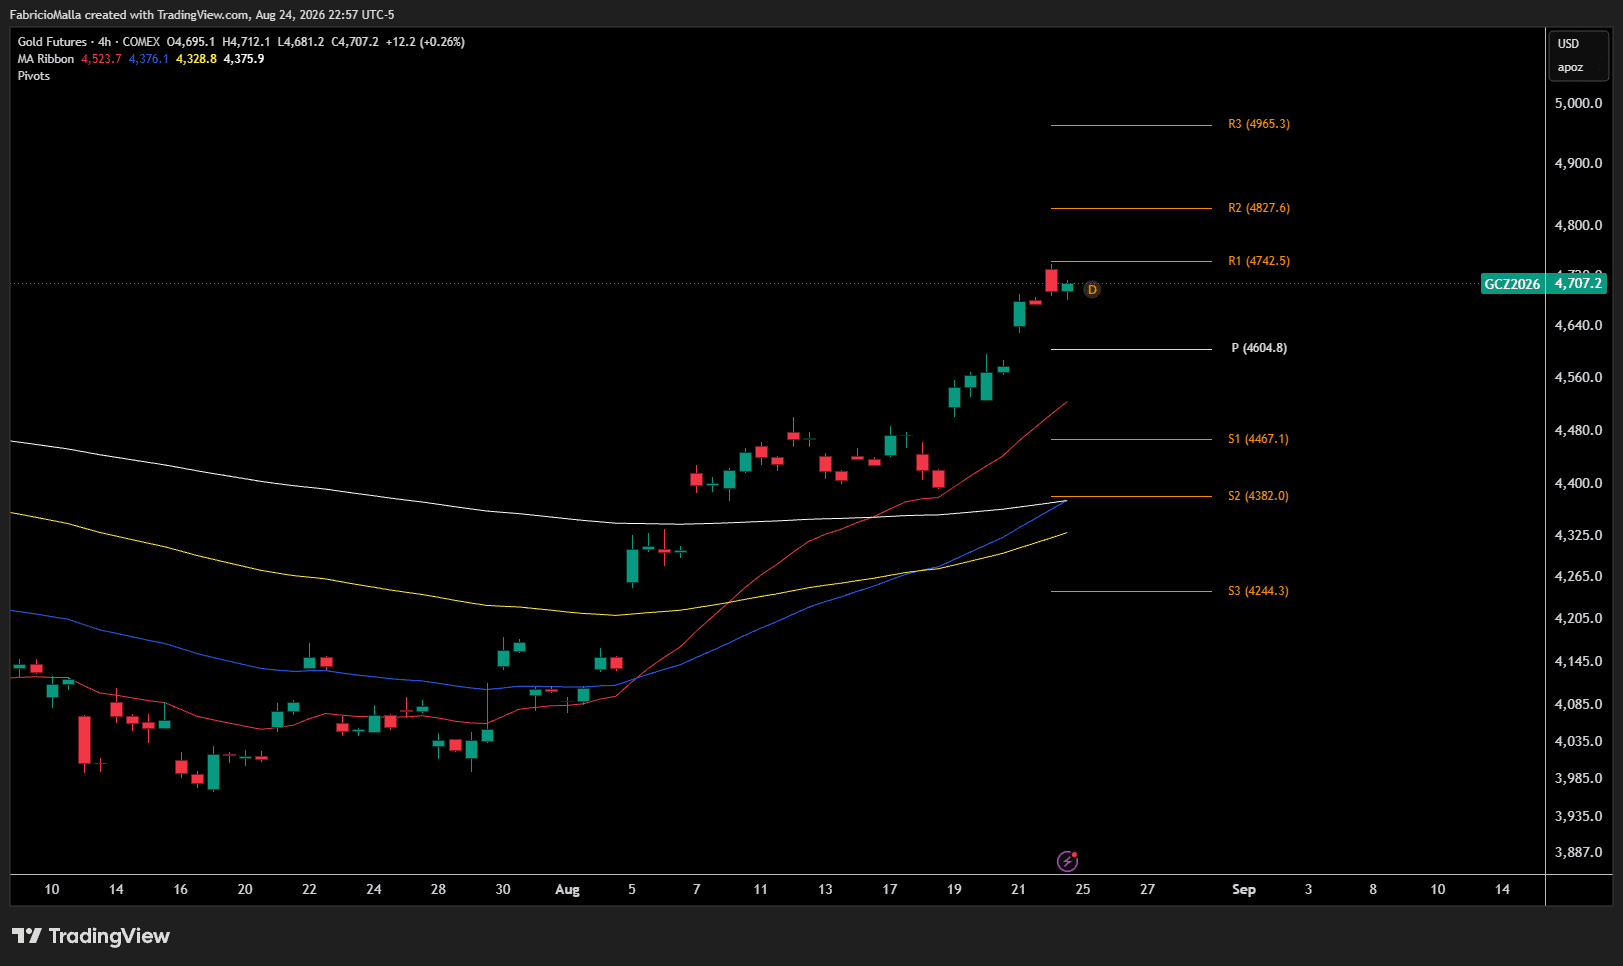
Task: Select the R2 (4827.6) pivot label
Action: pos(1259,208)
